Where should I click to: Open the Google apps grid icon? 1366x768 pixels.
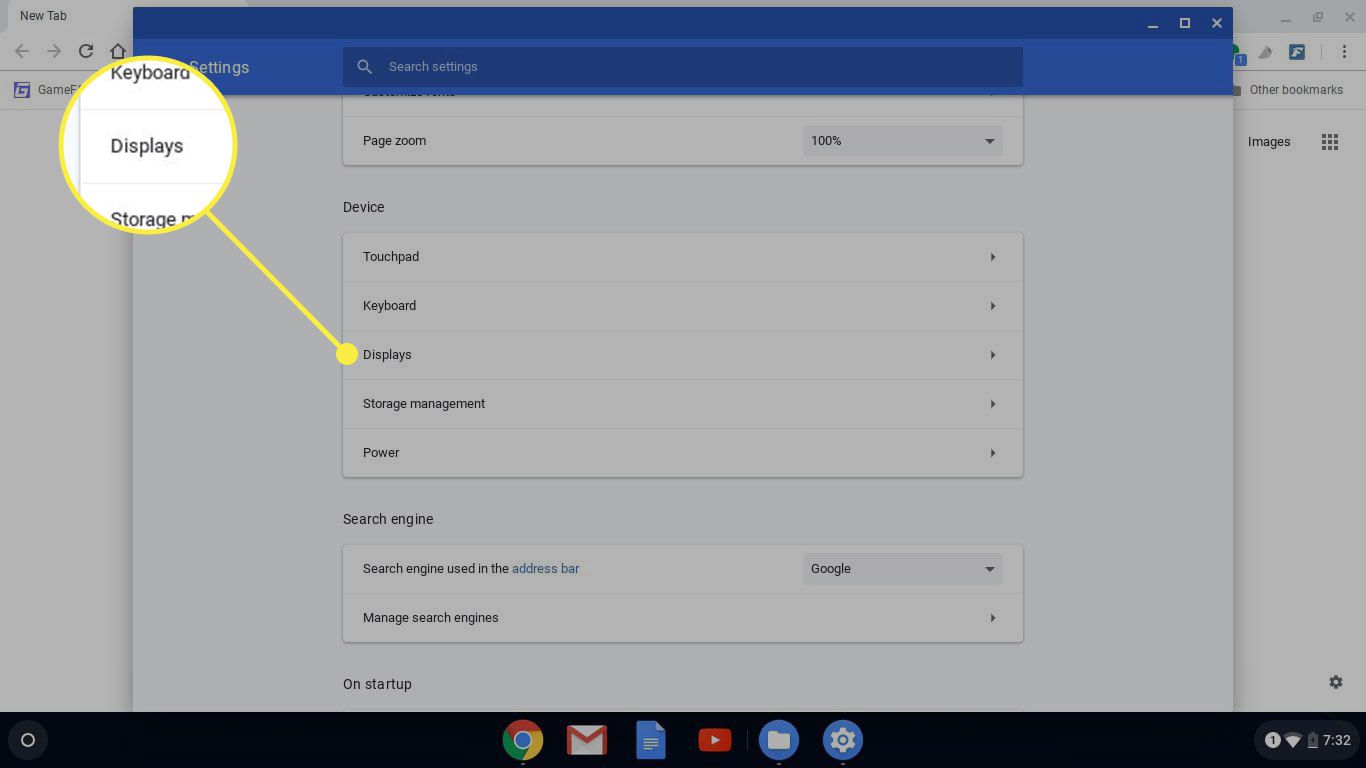coord(1329,142)
